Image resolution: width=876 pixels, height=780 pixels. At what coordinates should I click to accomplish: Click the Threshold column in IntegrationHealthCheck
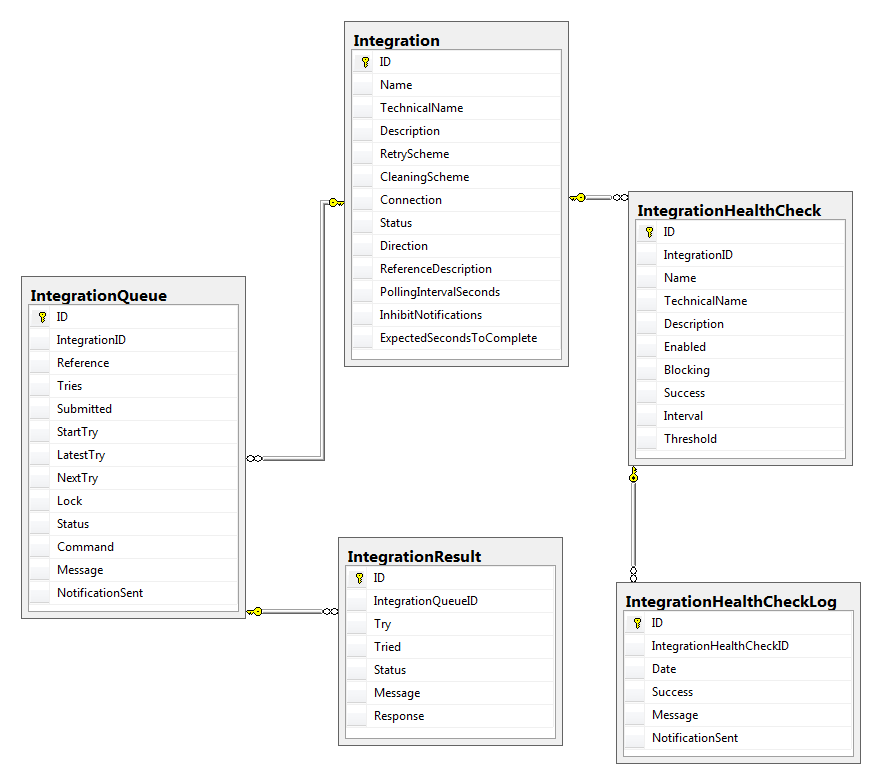[x=690, y=439]
